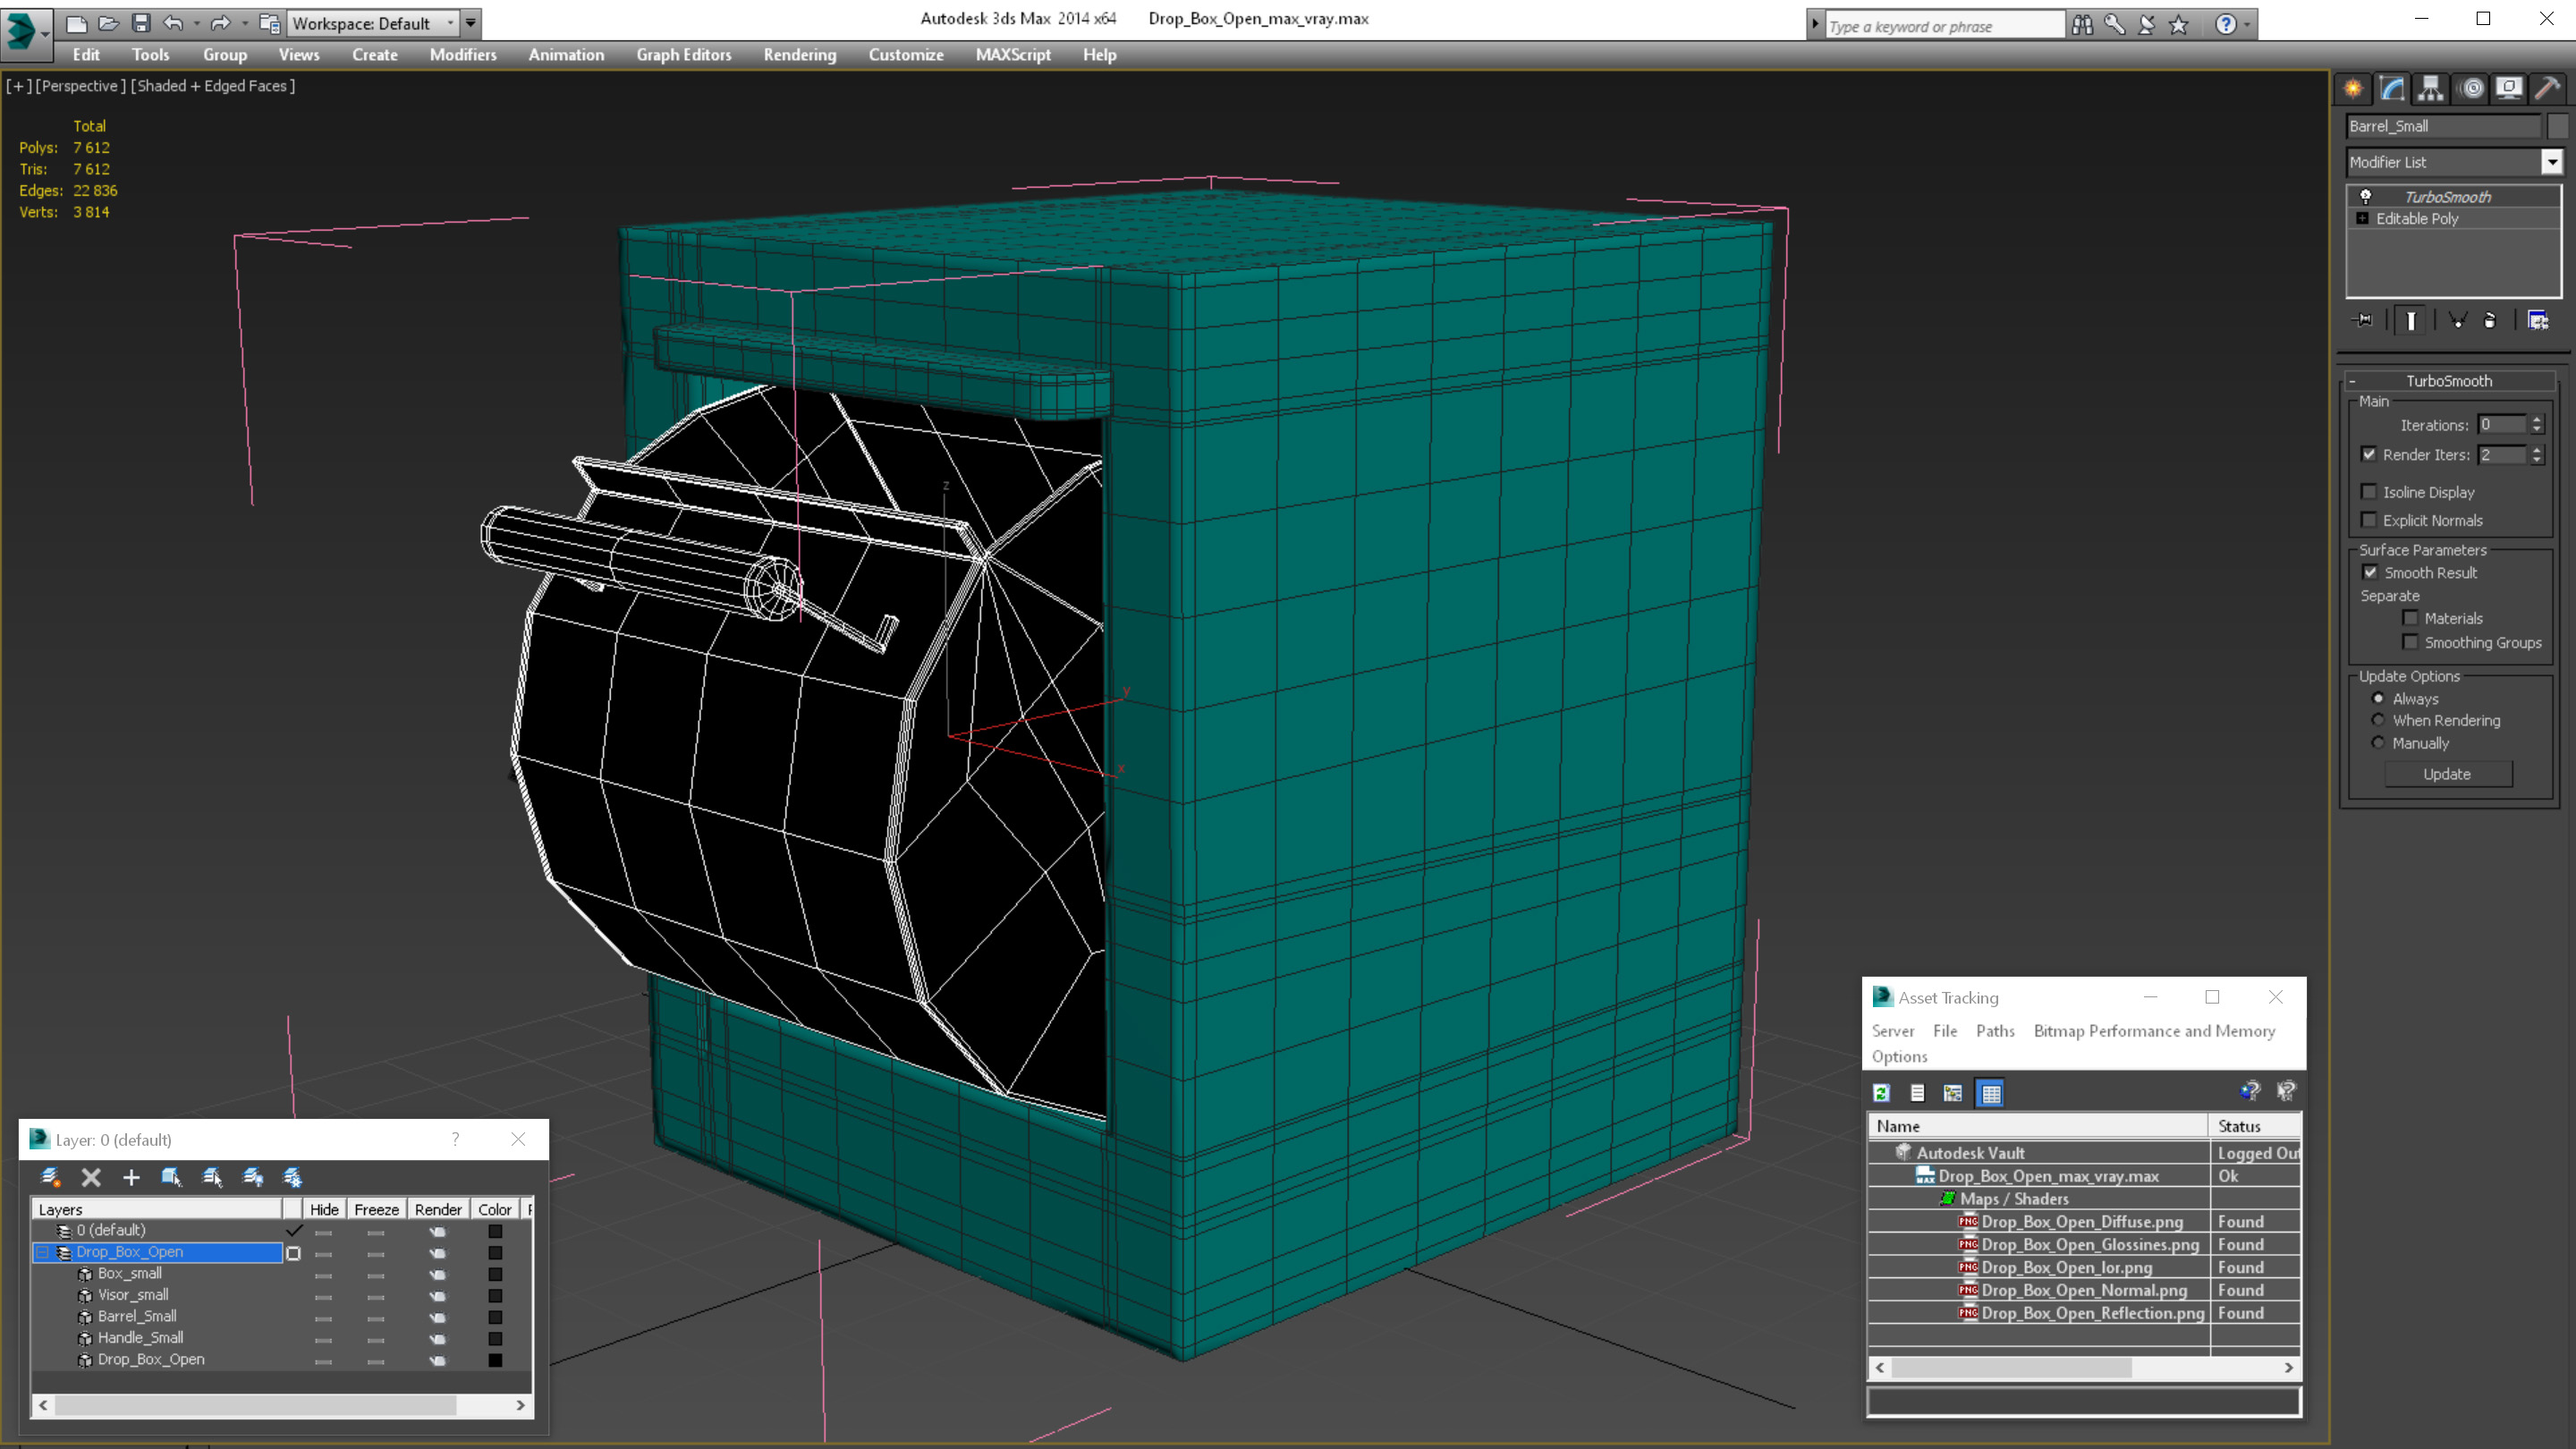Click the favorites star icon in title bar
Image resolution: width=2576 pixels, height=1449 pixels.
pos(2179,24)
